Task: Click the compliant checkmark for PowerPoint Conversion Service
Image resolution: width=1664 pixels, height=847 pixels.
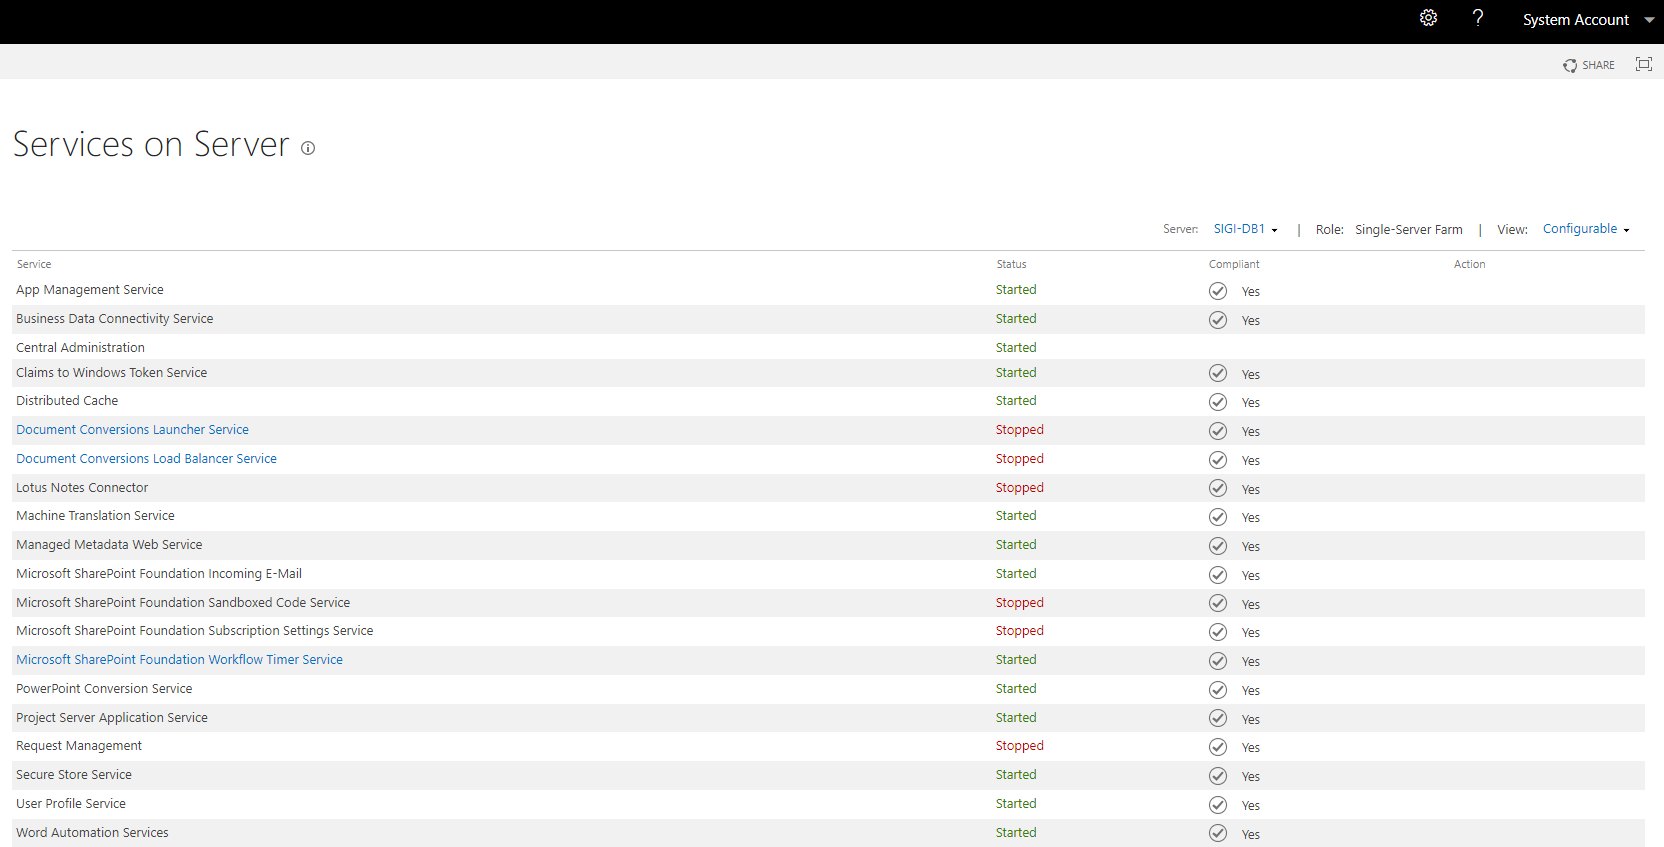Action: point(1218,690)
